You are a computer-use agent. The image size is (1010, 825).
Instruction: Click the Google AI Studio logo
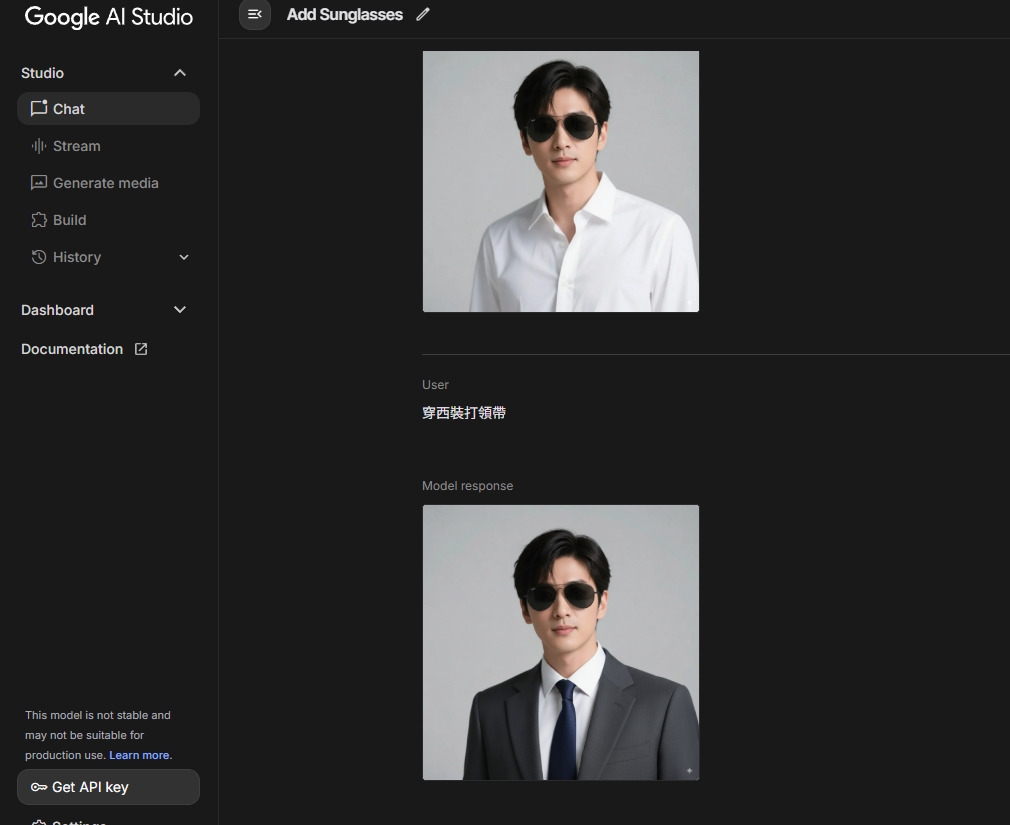[108, 17]
